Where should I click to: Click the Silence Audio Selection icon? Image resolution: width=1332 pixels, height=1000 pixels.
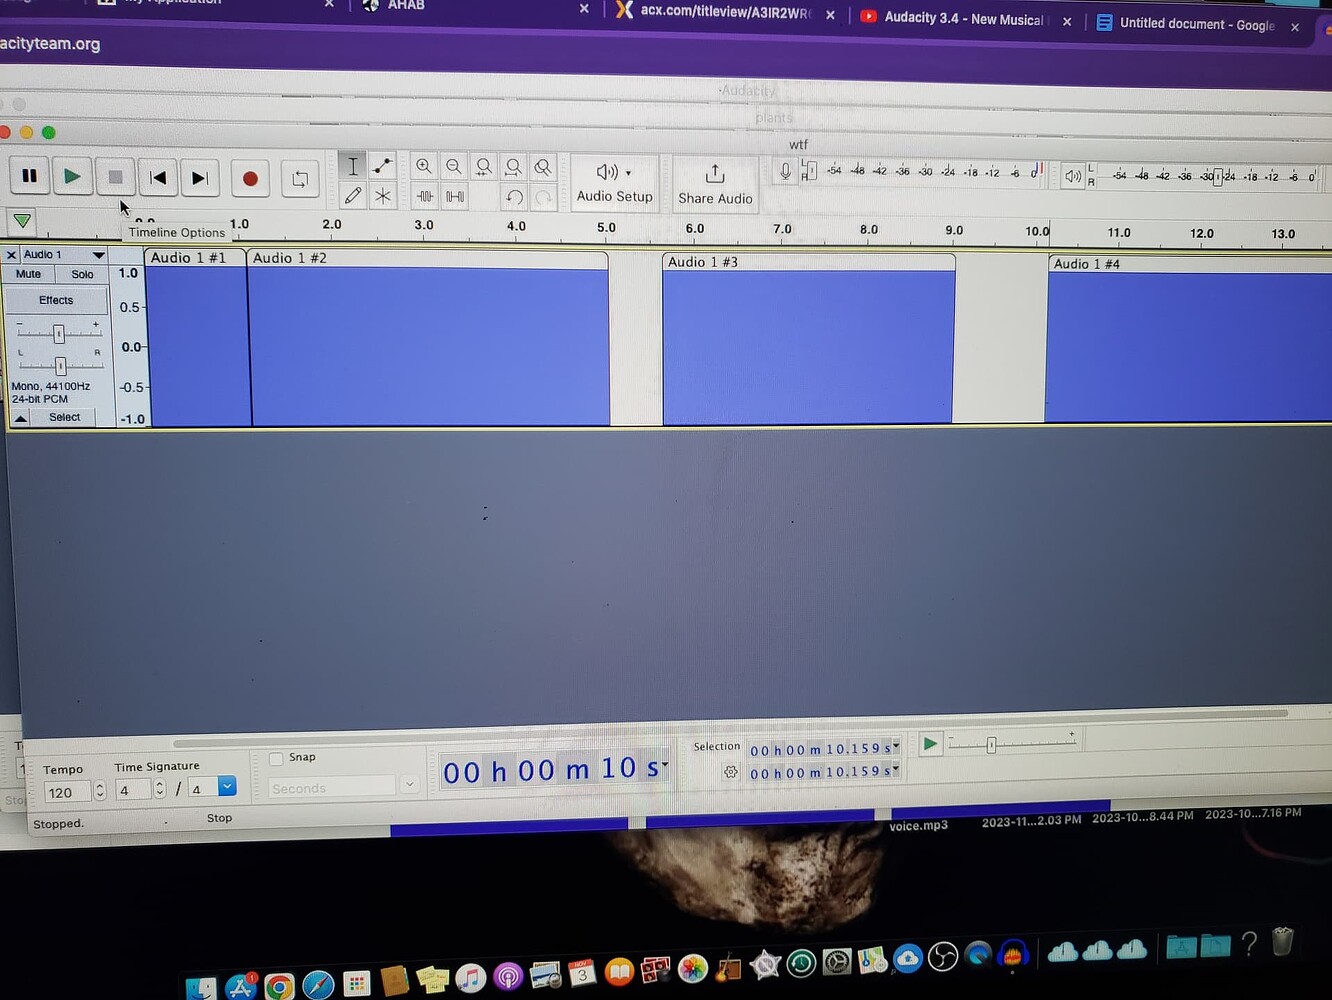coord(454,196)
